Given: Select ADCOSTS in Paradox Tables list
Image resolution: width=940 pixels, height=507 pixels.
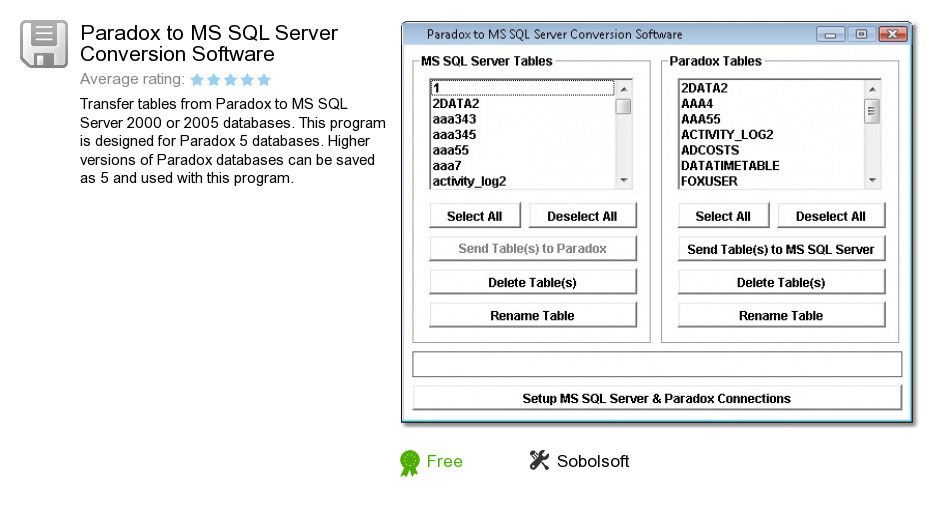Looking at the screenshot, I should 771,150.
